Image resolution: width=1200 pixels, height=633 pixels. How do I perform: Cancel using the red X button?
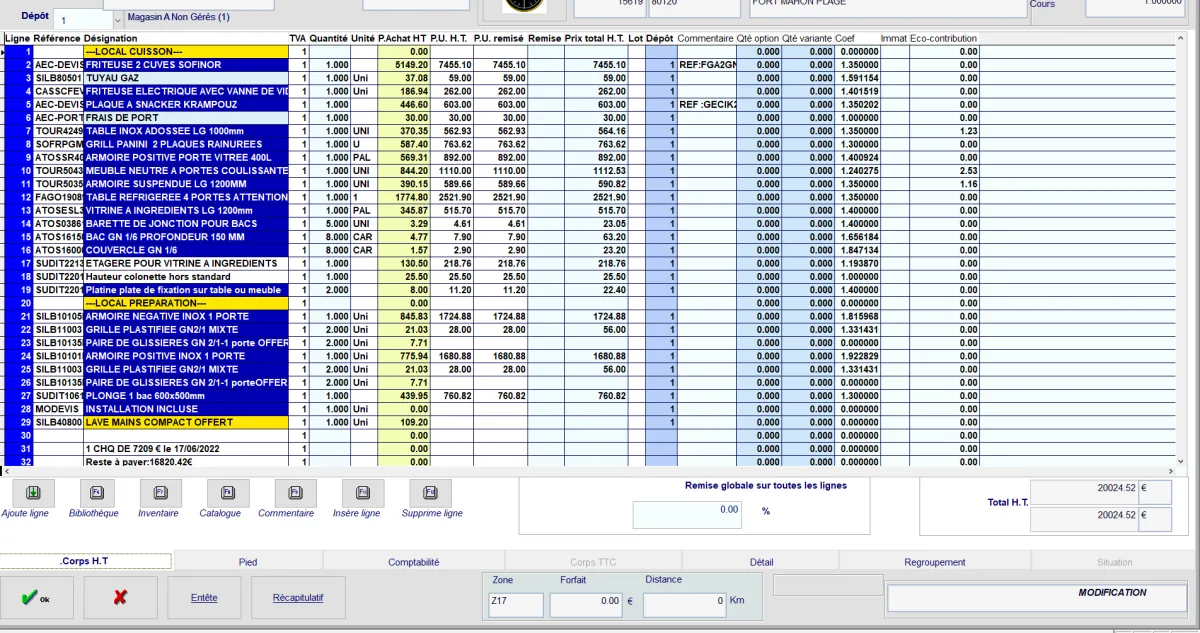pyautogui.click(x=121, y=597)
